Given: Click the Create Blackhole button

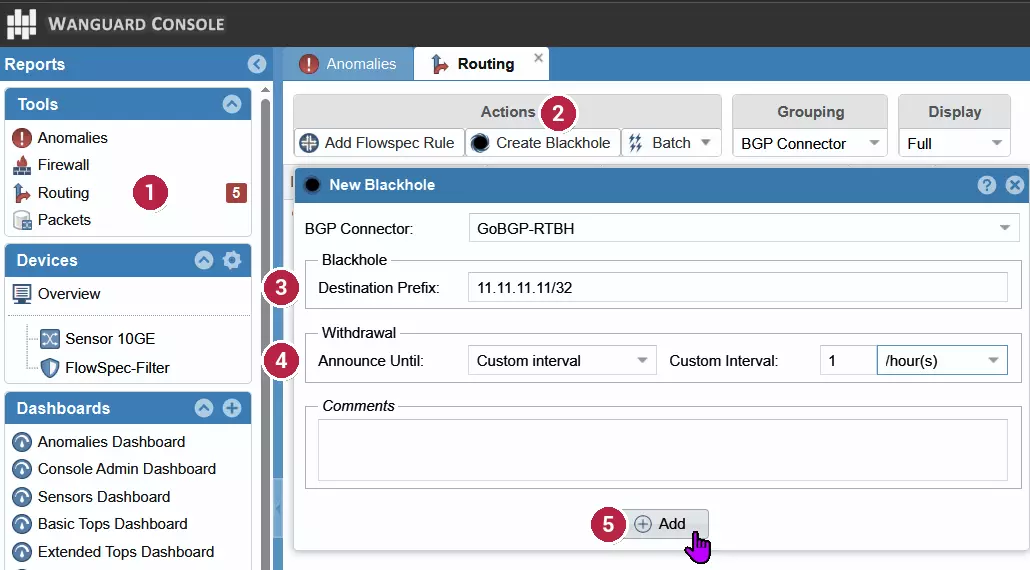Looking at the screenshot, I should click(x=543, y=142).
